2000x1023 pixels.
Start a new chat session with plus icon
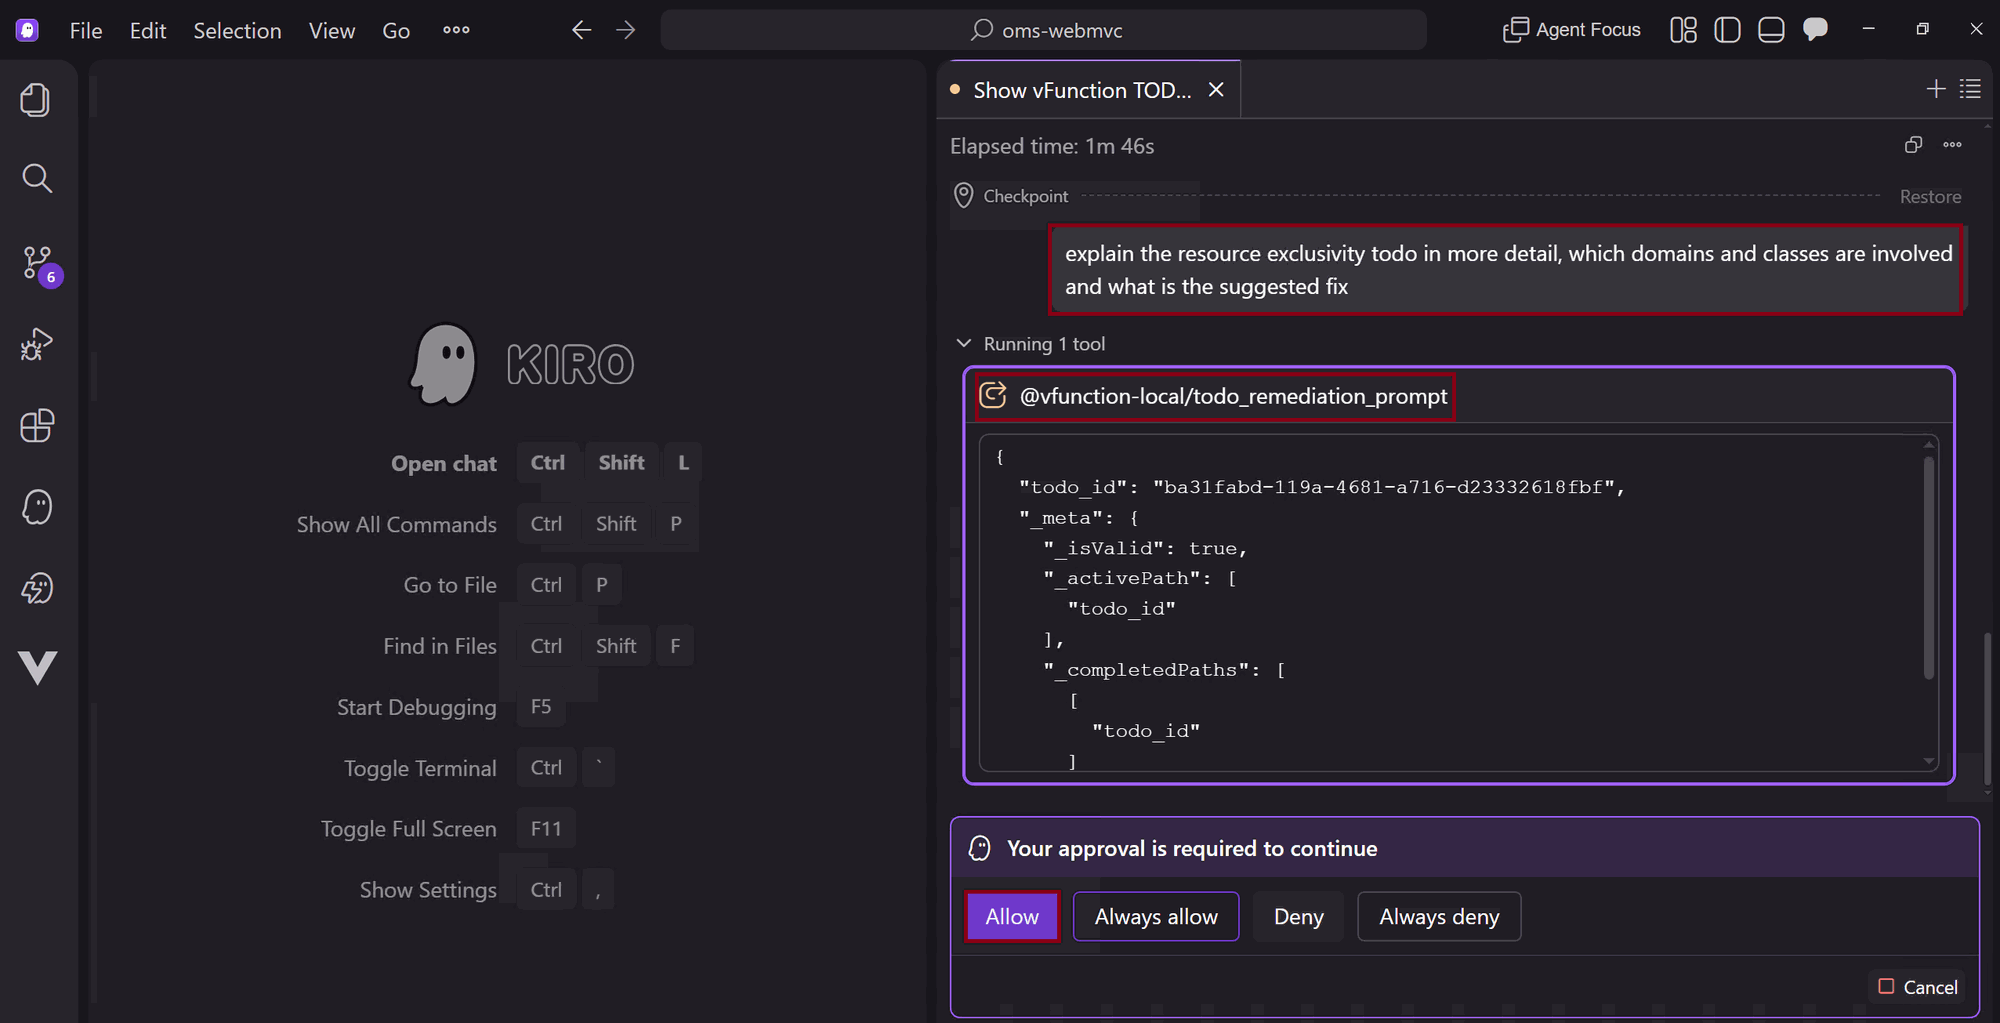click(1936, 89)
